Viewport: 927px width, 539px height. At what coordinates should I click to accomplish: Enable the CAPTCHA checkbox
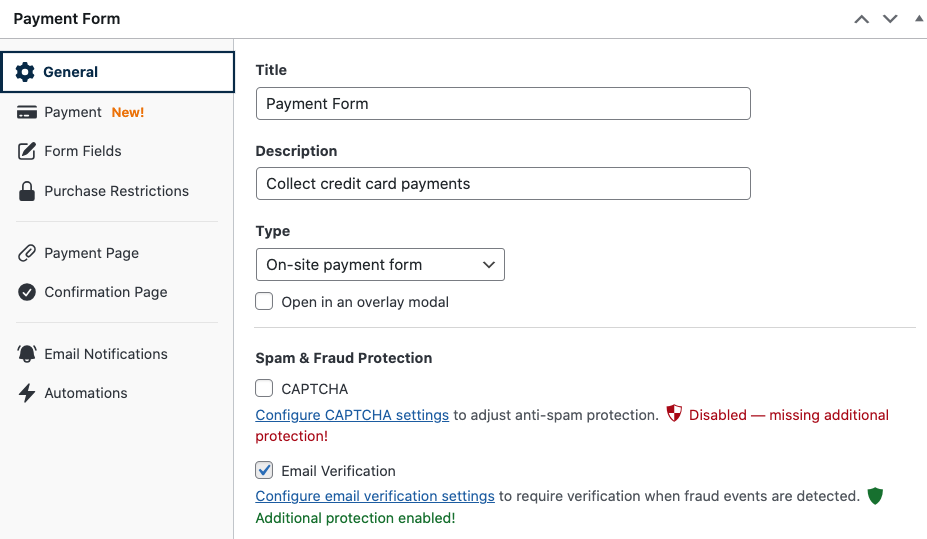264,388
